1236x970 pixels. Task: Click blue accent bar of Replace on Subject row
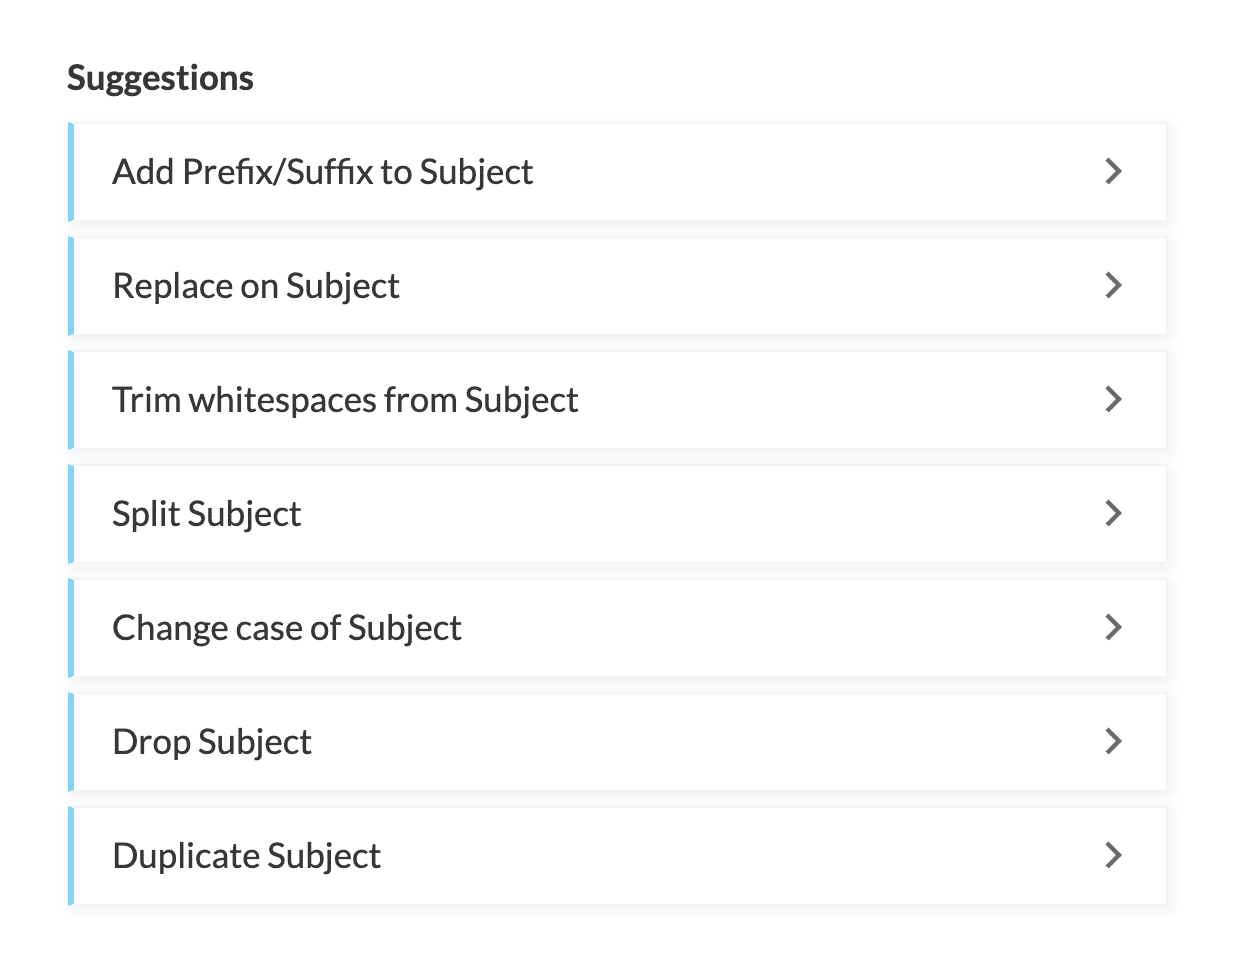[x=71, y=286]
